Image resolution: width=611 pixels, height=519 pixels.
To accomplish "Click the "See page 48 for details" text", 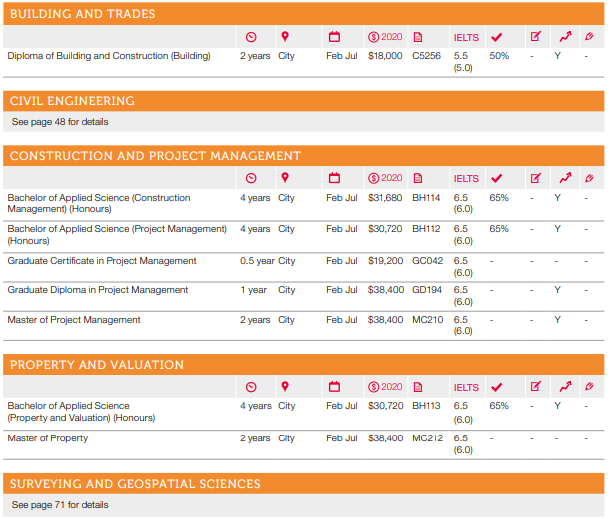I will [x=60, y=122].
